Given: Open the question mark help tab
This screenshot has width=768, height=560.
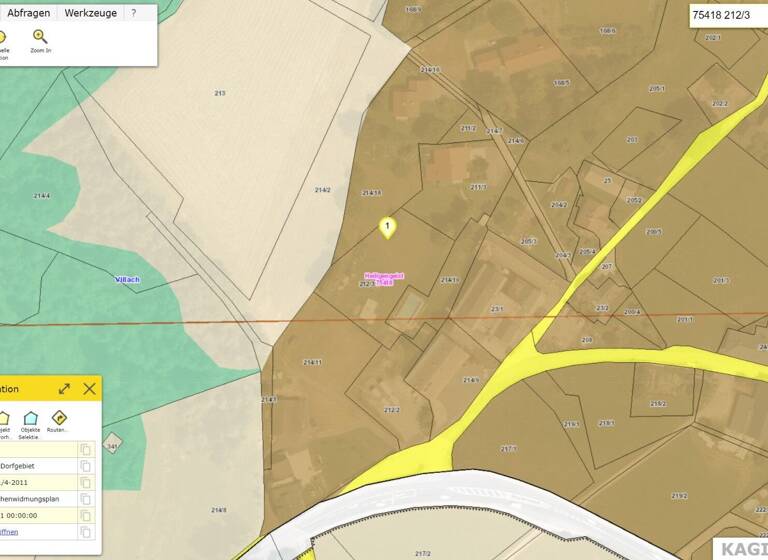Looking at the screenshot, I should [x=133, y=13].
